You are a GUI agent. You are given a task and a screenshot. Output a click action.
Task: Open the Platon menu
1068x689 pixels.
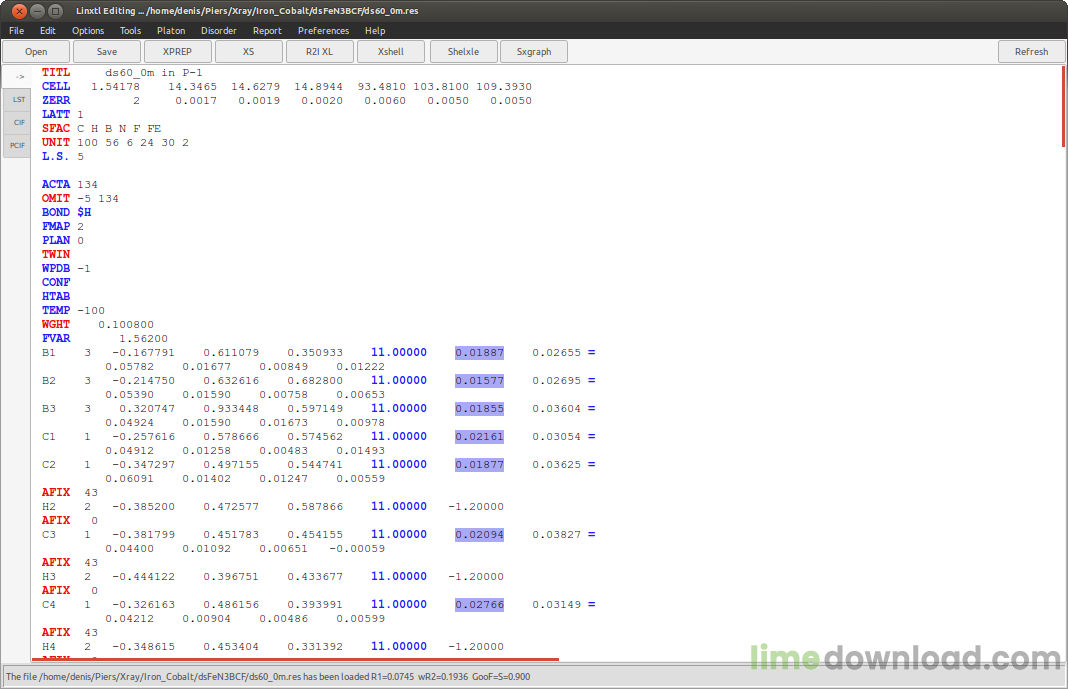tap(171, 31)
